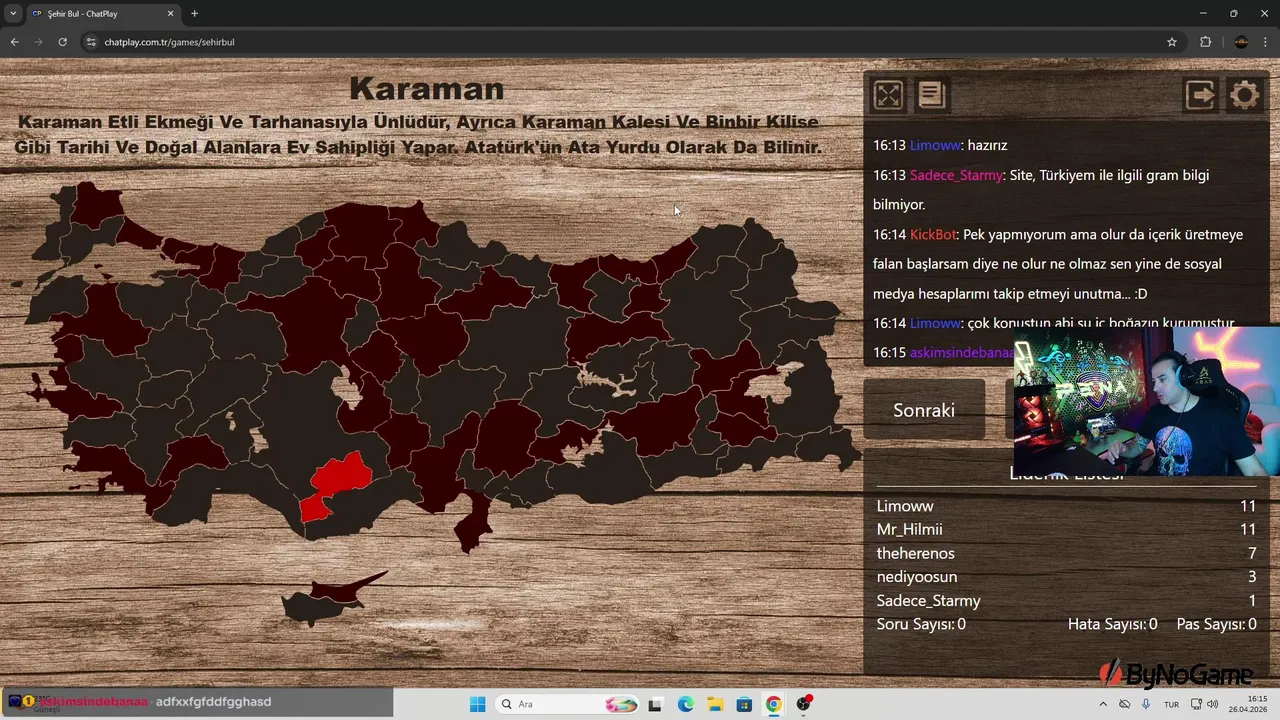Open the browser extensions puzzle icon
This screenshot has height=720, width=1280.
coord(1205,42)
